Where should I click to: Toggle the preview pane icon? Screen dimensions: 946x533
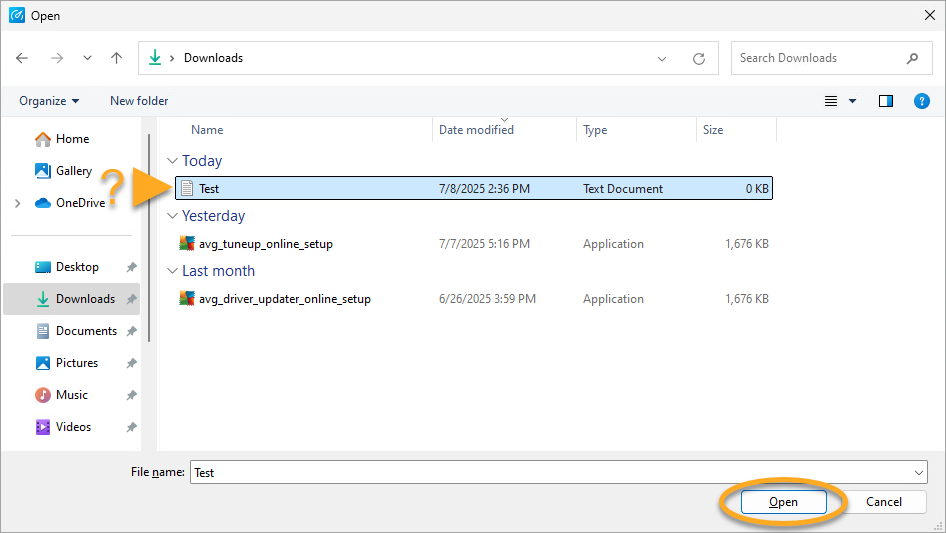[885, 101]
